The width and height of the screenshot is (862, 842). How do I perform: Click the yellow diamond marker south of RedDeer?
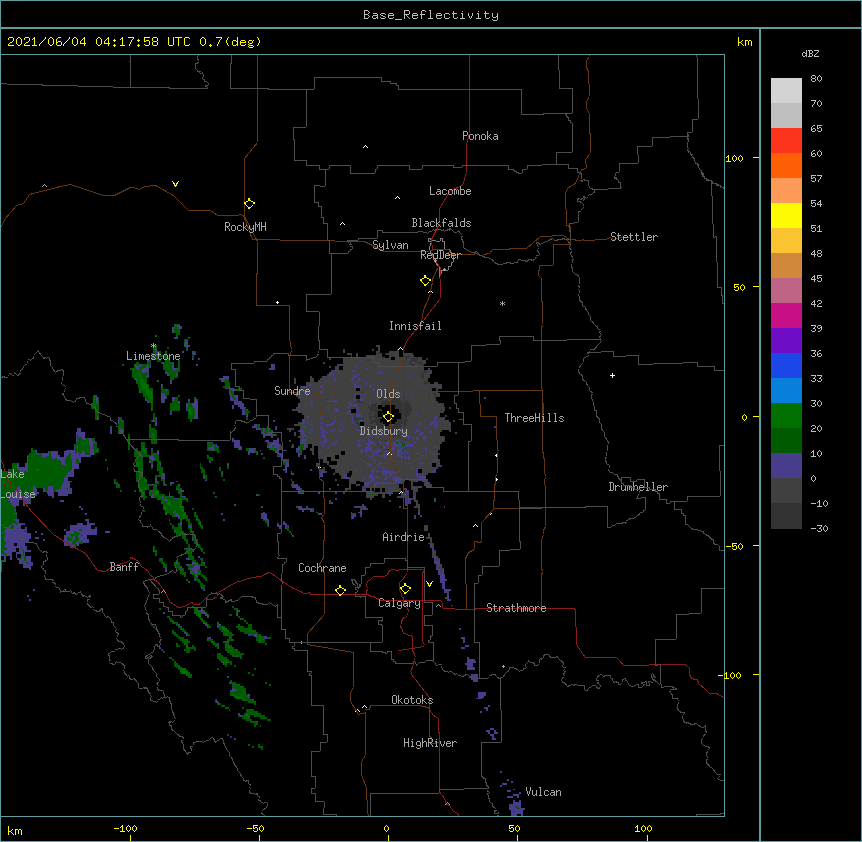point(426,281)
